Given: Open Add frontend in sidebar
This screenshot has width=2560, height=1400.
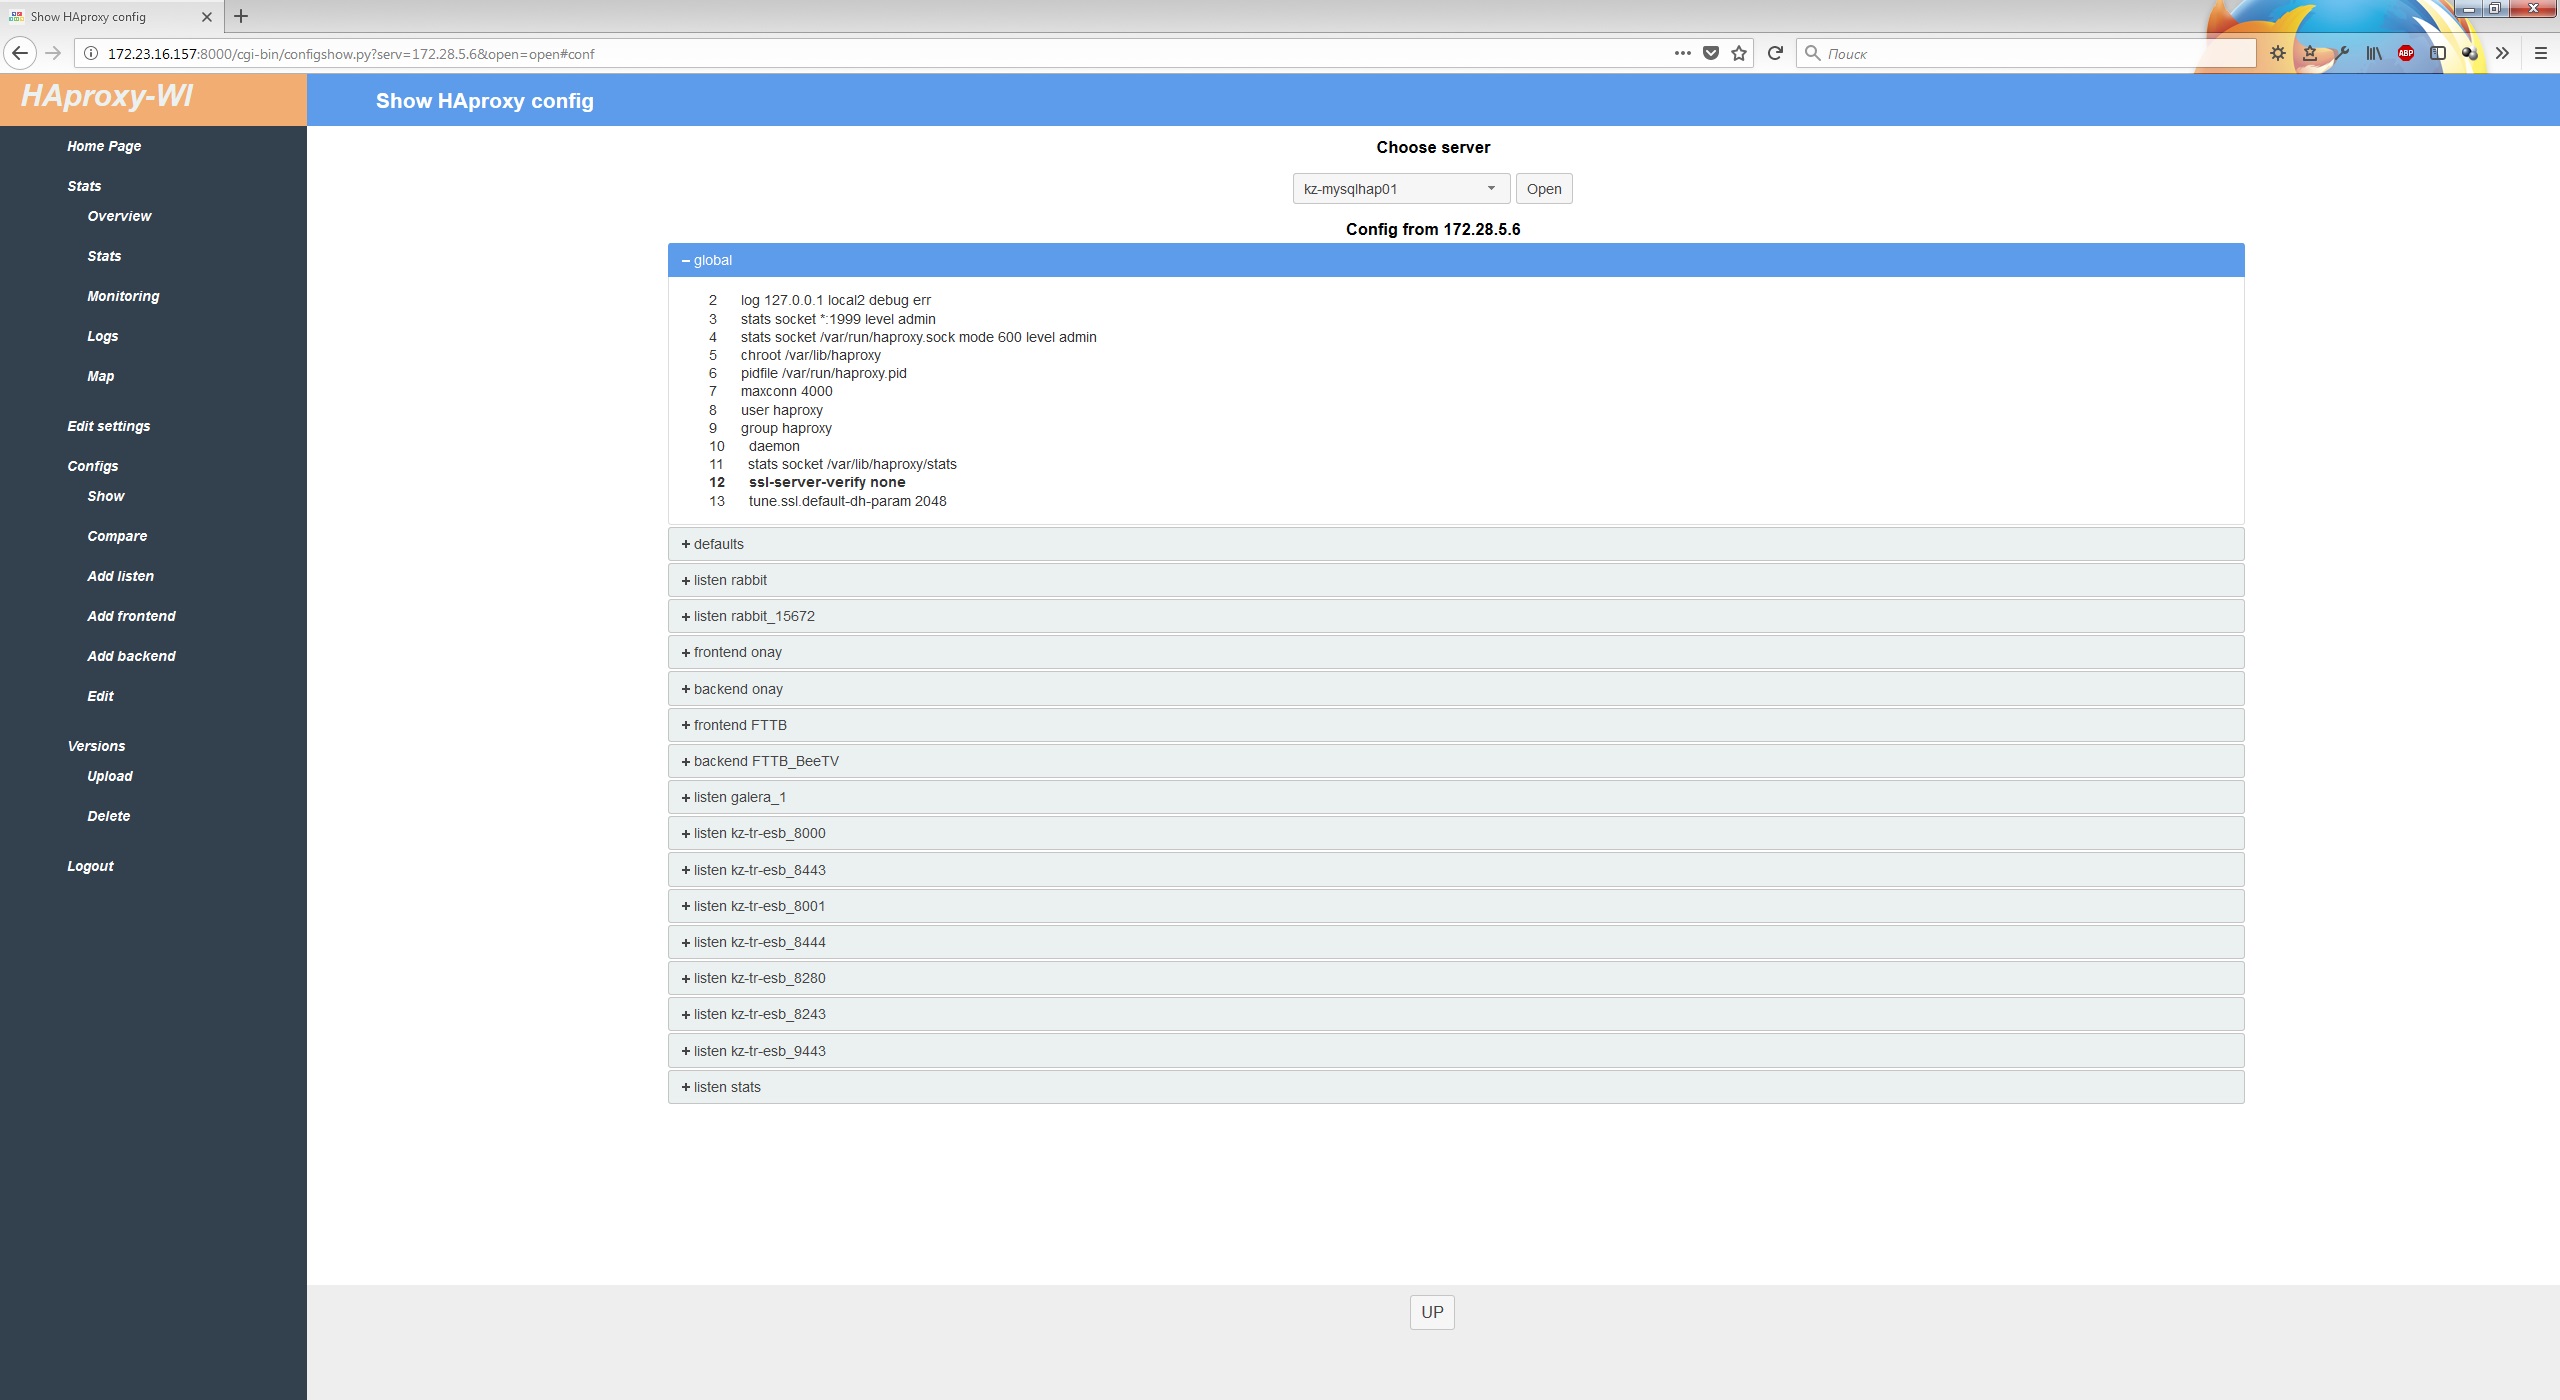Looking at the screenshot, I should pos(131,616).
